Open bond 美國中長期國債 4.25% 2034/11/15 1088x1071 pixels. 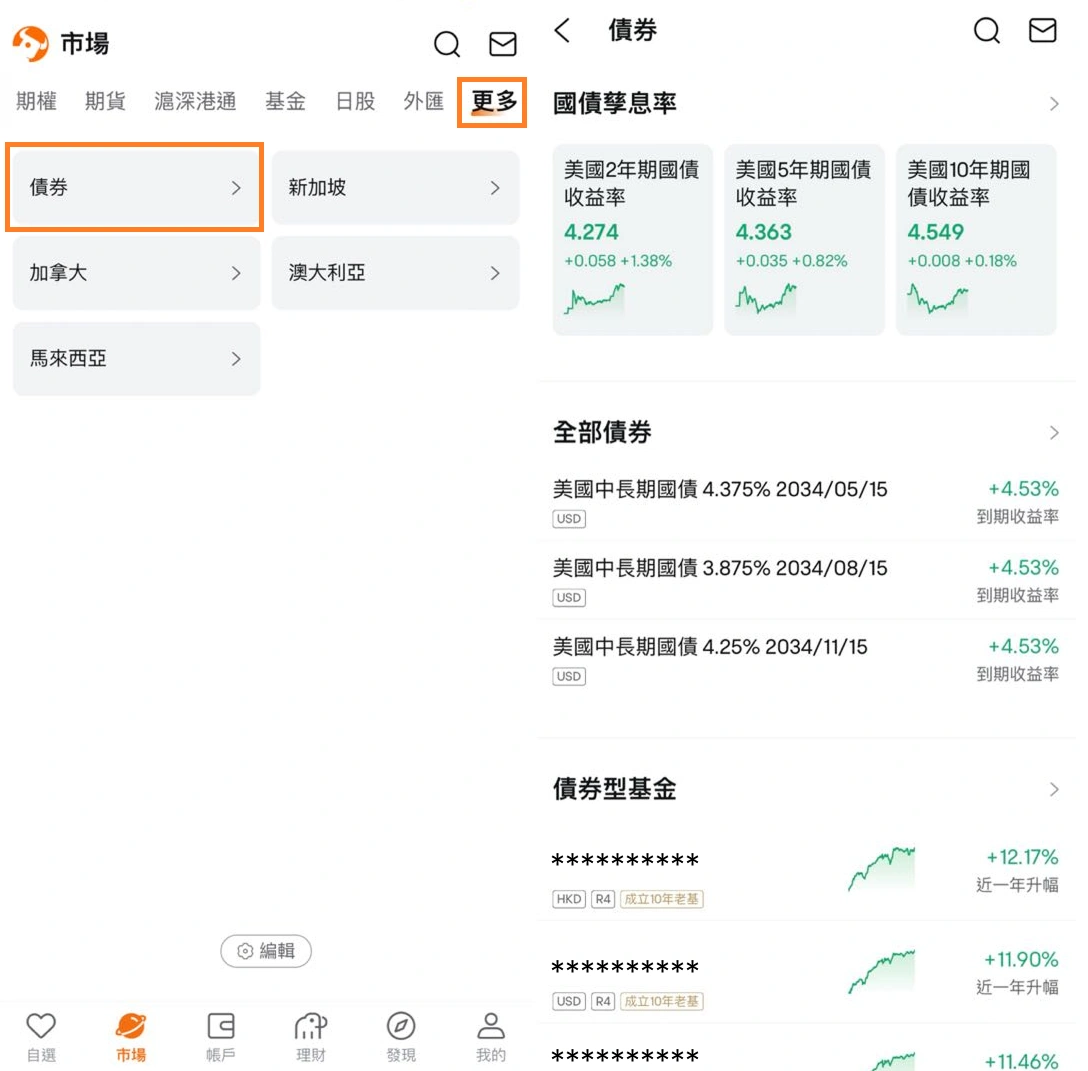point(806,660)
